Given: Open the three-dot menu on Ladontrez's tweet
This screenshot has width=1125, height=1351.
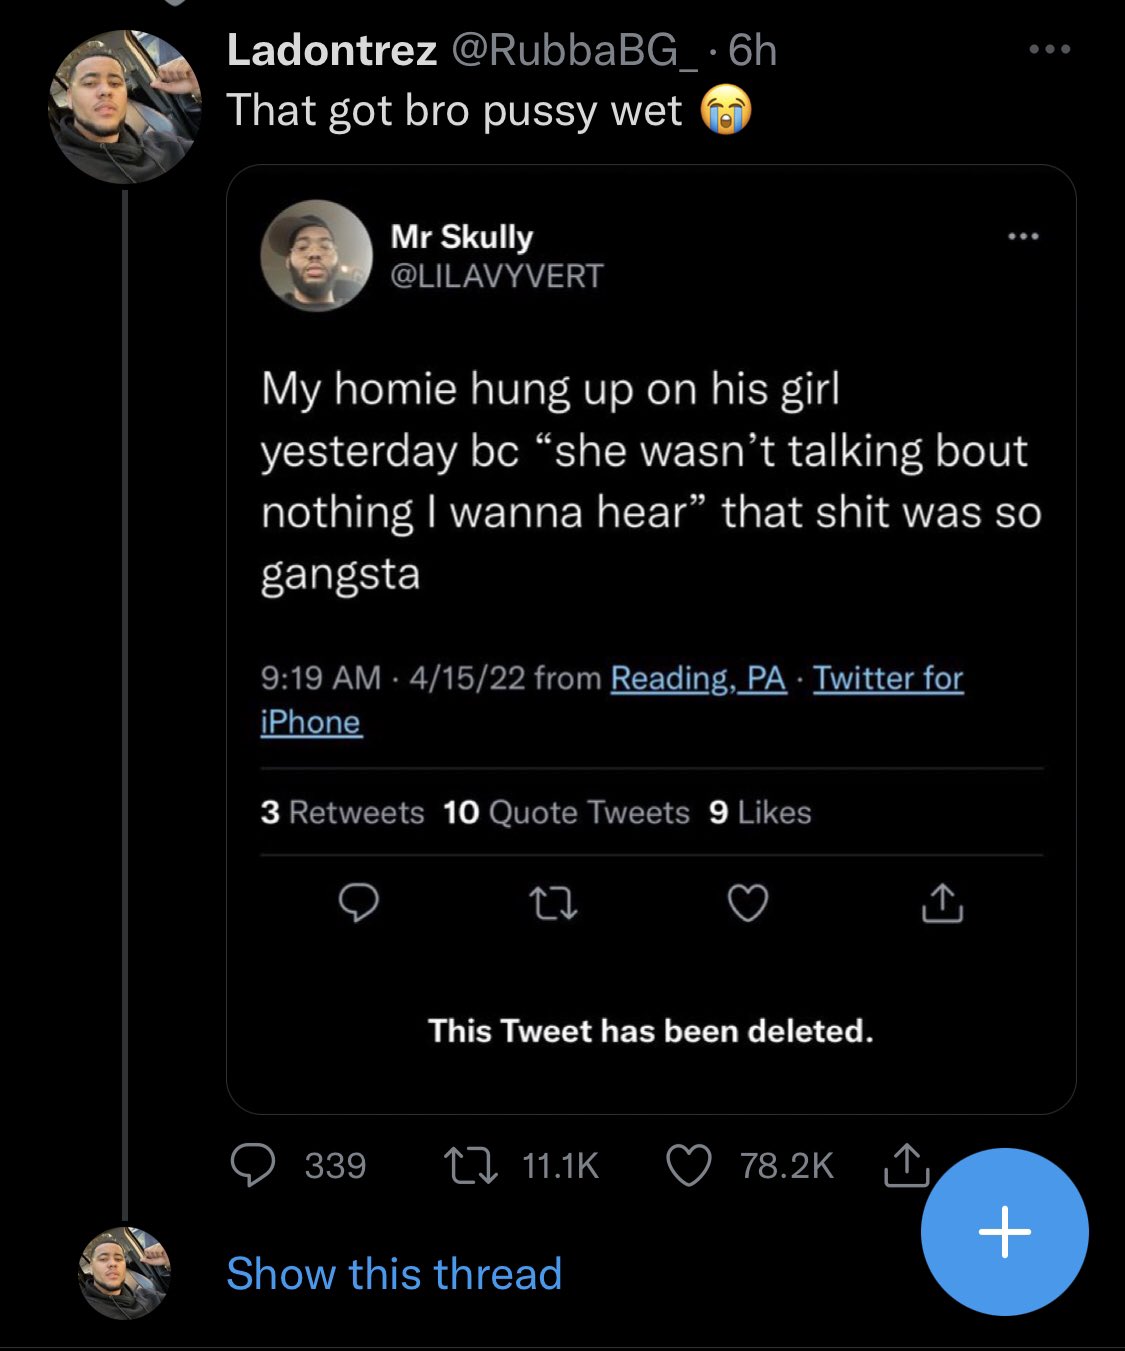Looking at the screenshot, I should [x=1050, y=49].
